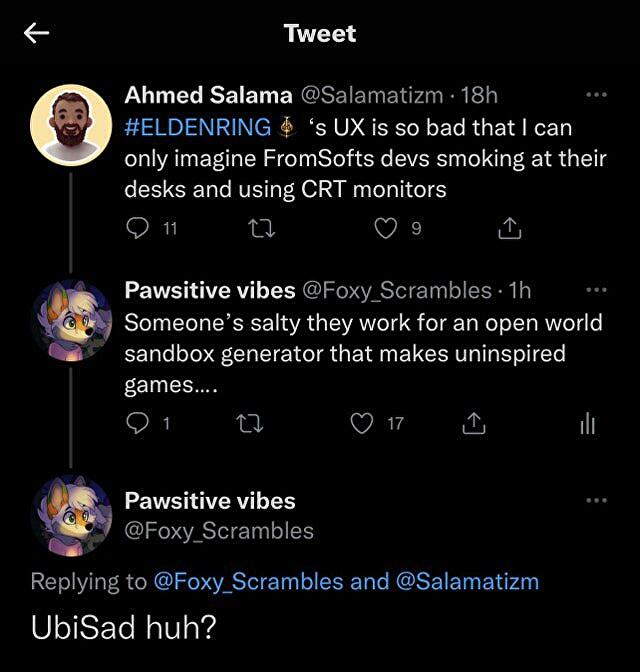The width and height of the screenshot is (640, 672).
Task: Reply to the salty sandbox generator tweet
Action: pyautogui.click(x=138, y=424)
